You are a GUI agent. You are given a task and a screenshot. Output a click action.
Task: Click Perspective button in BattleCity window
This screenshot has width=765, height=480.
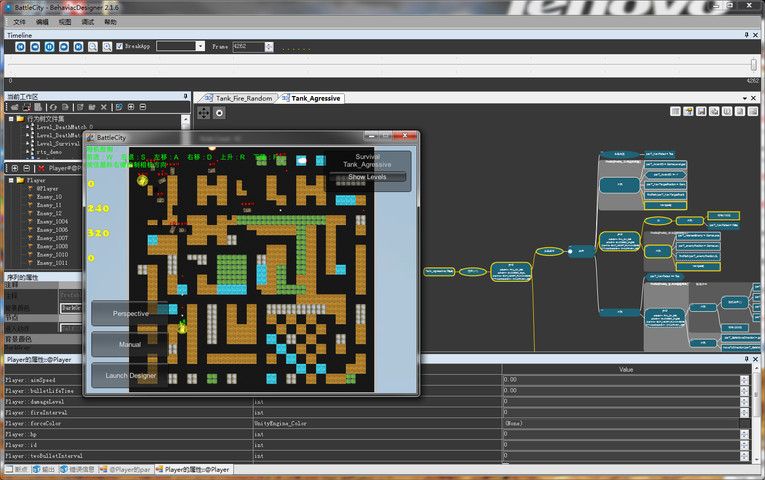point(130,313)
